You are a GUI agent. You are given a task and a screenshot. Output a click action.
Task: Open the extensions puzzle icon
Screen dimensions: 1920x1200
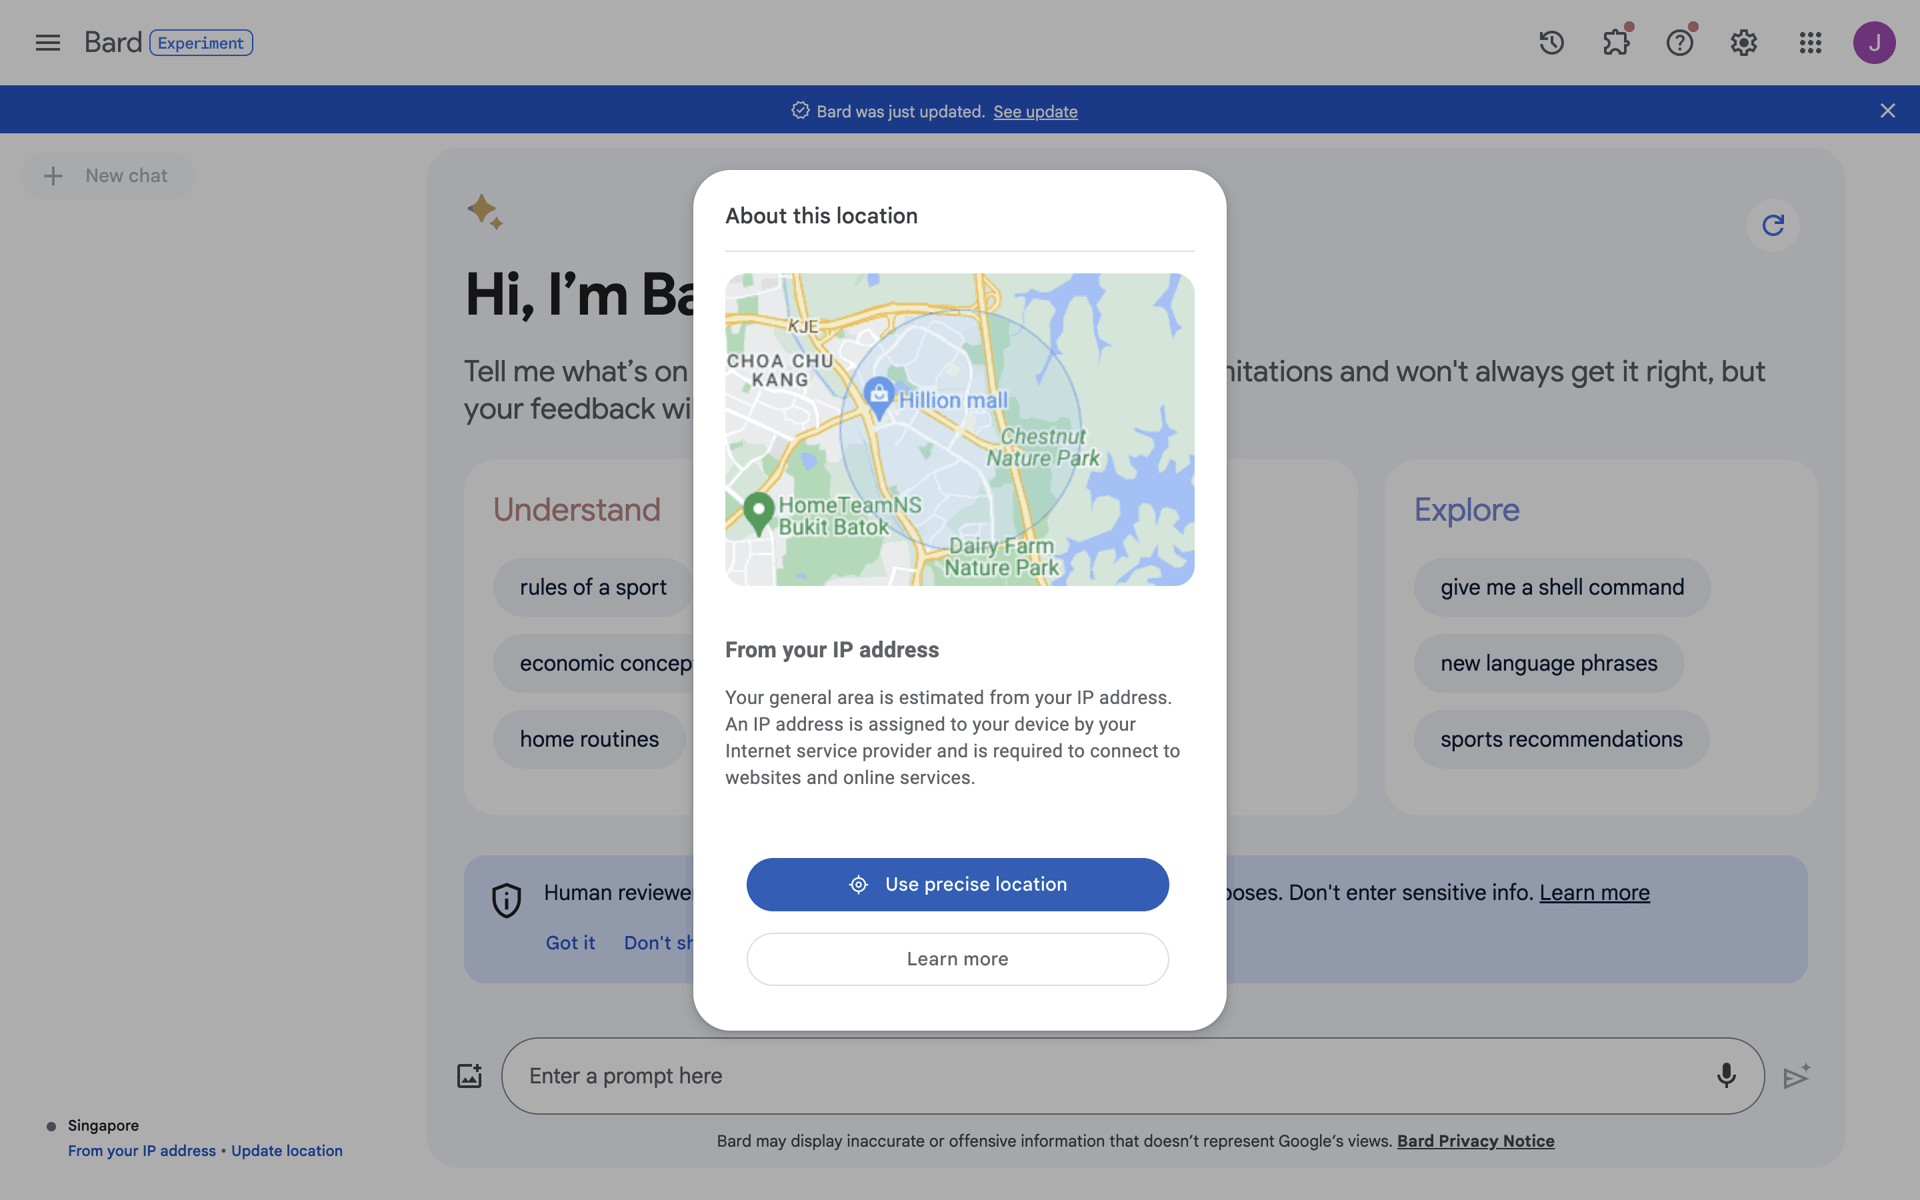tap(1616, 42)
